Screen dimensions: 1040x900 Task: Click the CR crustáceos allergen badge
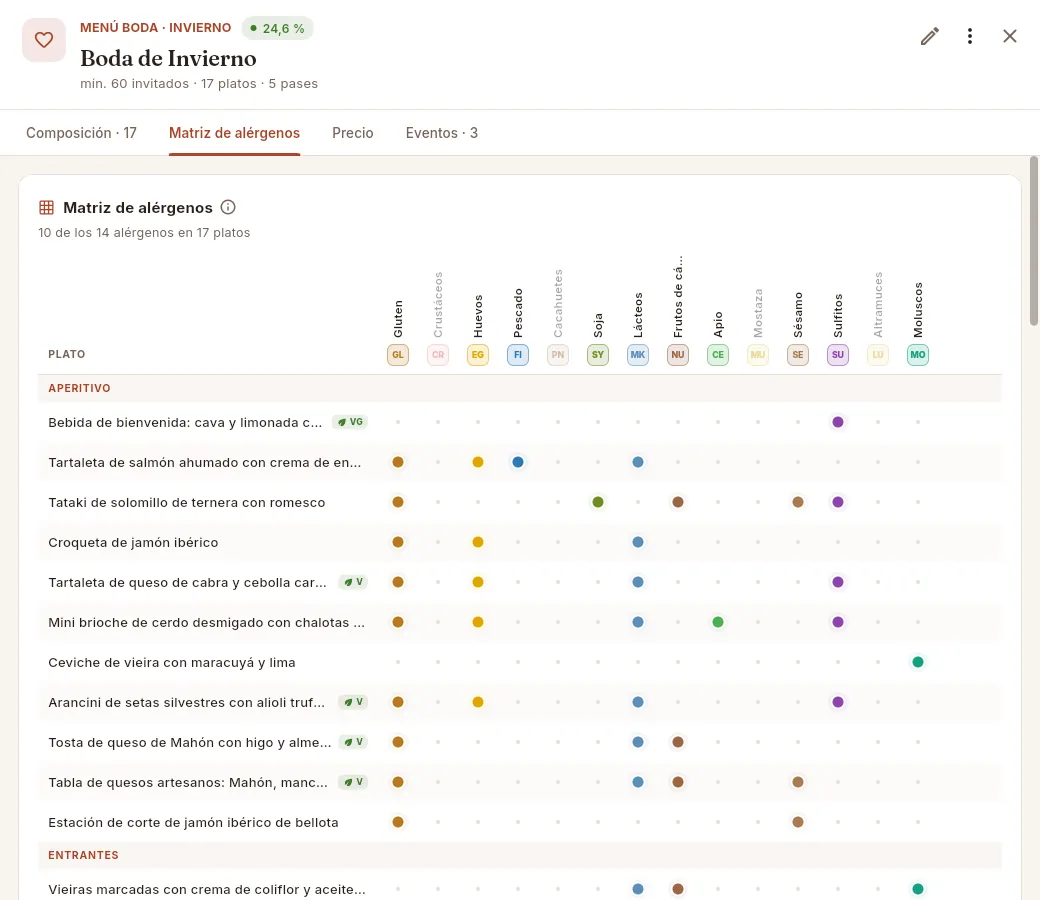[438, 355]
